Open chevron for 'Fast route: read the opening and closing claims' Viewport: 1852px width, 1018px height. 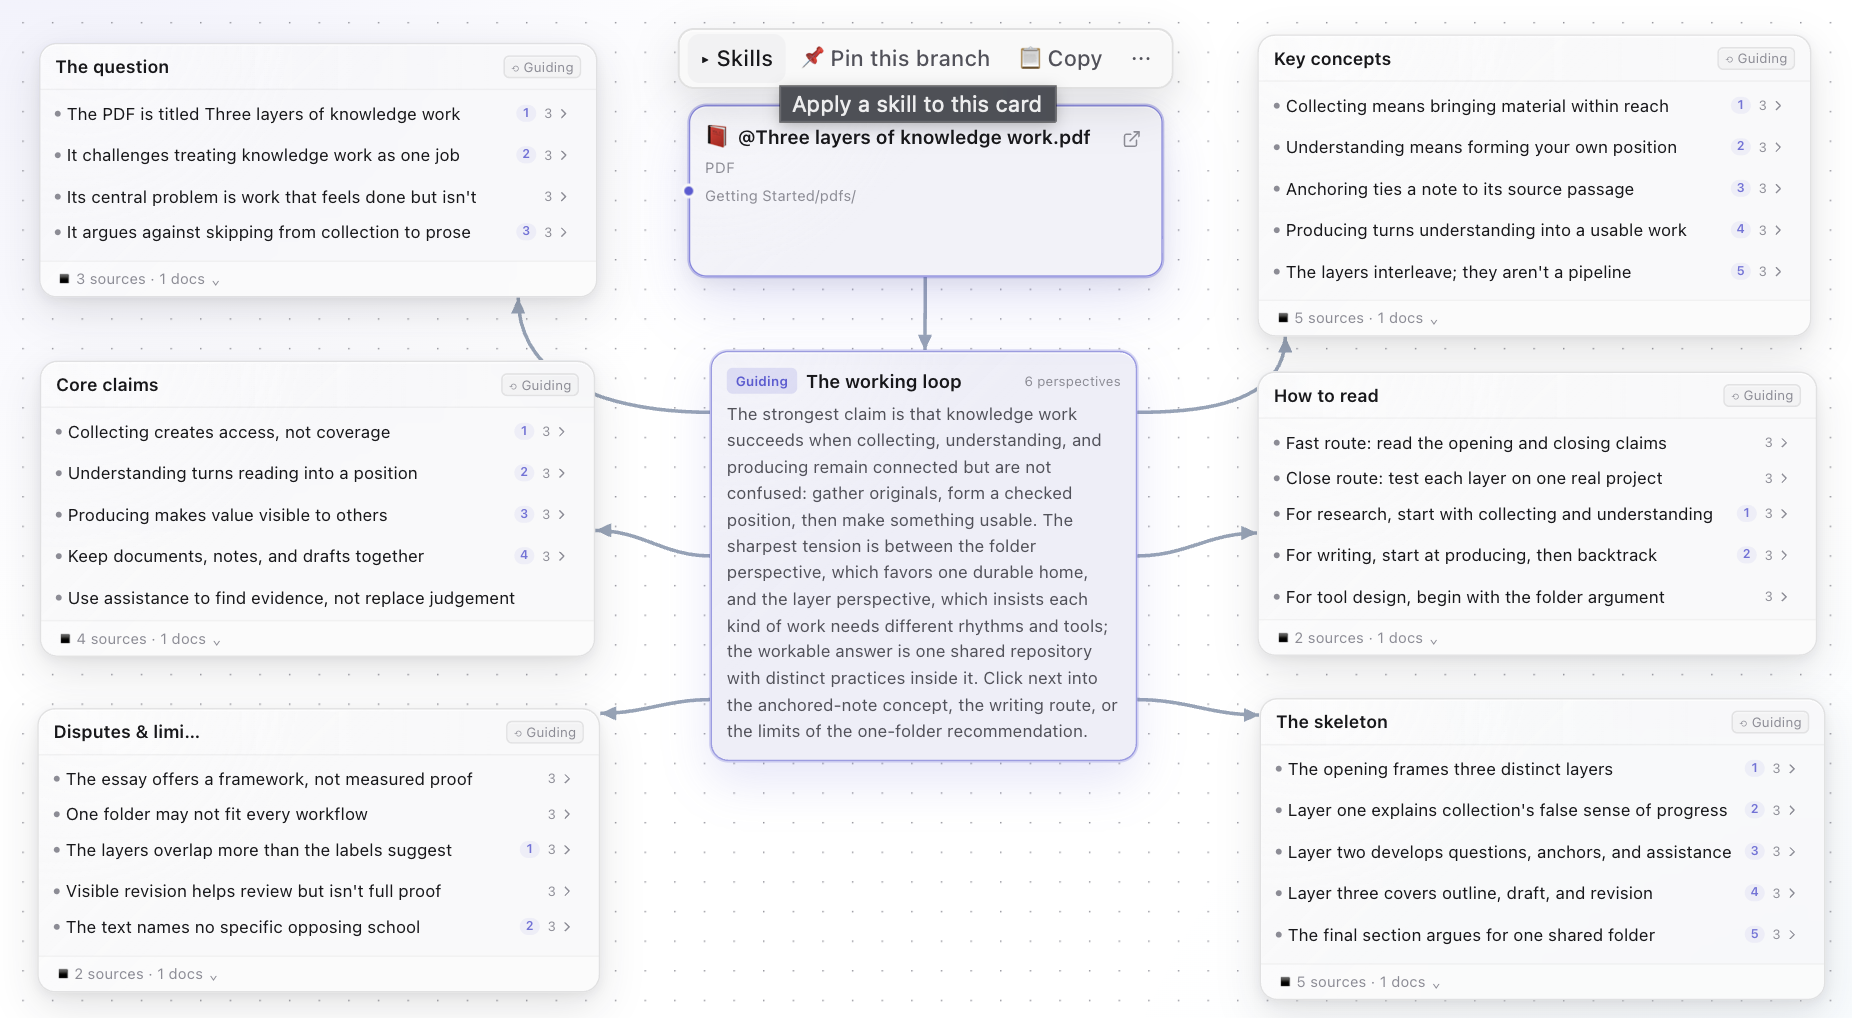point(1784,442)
